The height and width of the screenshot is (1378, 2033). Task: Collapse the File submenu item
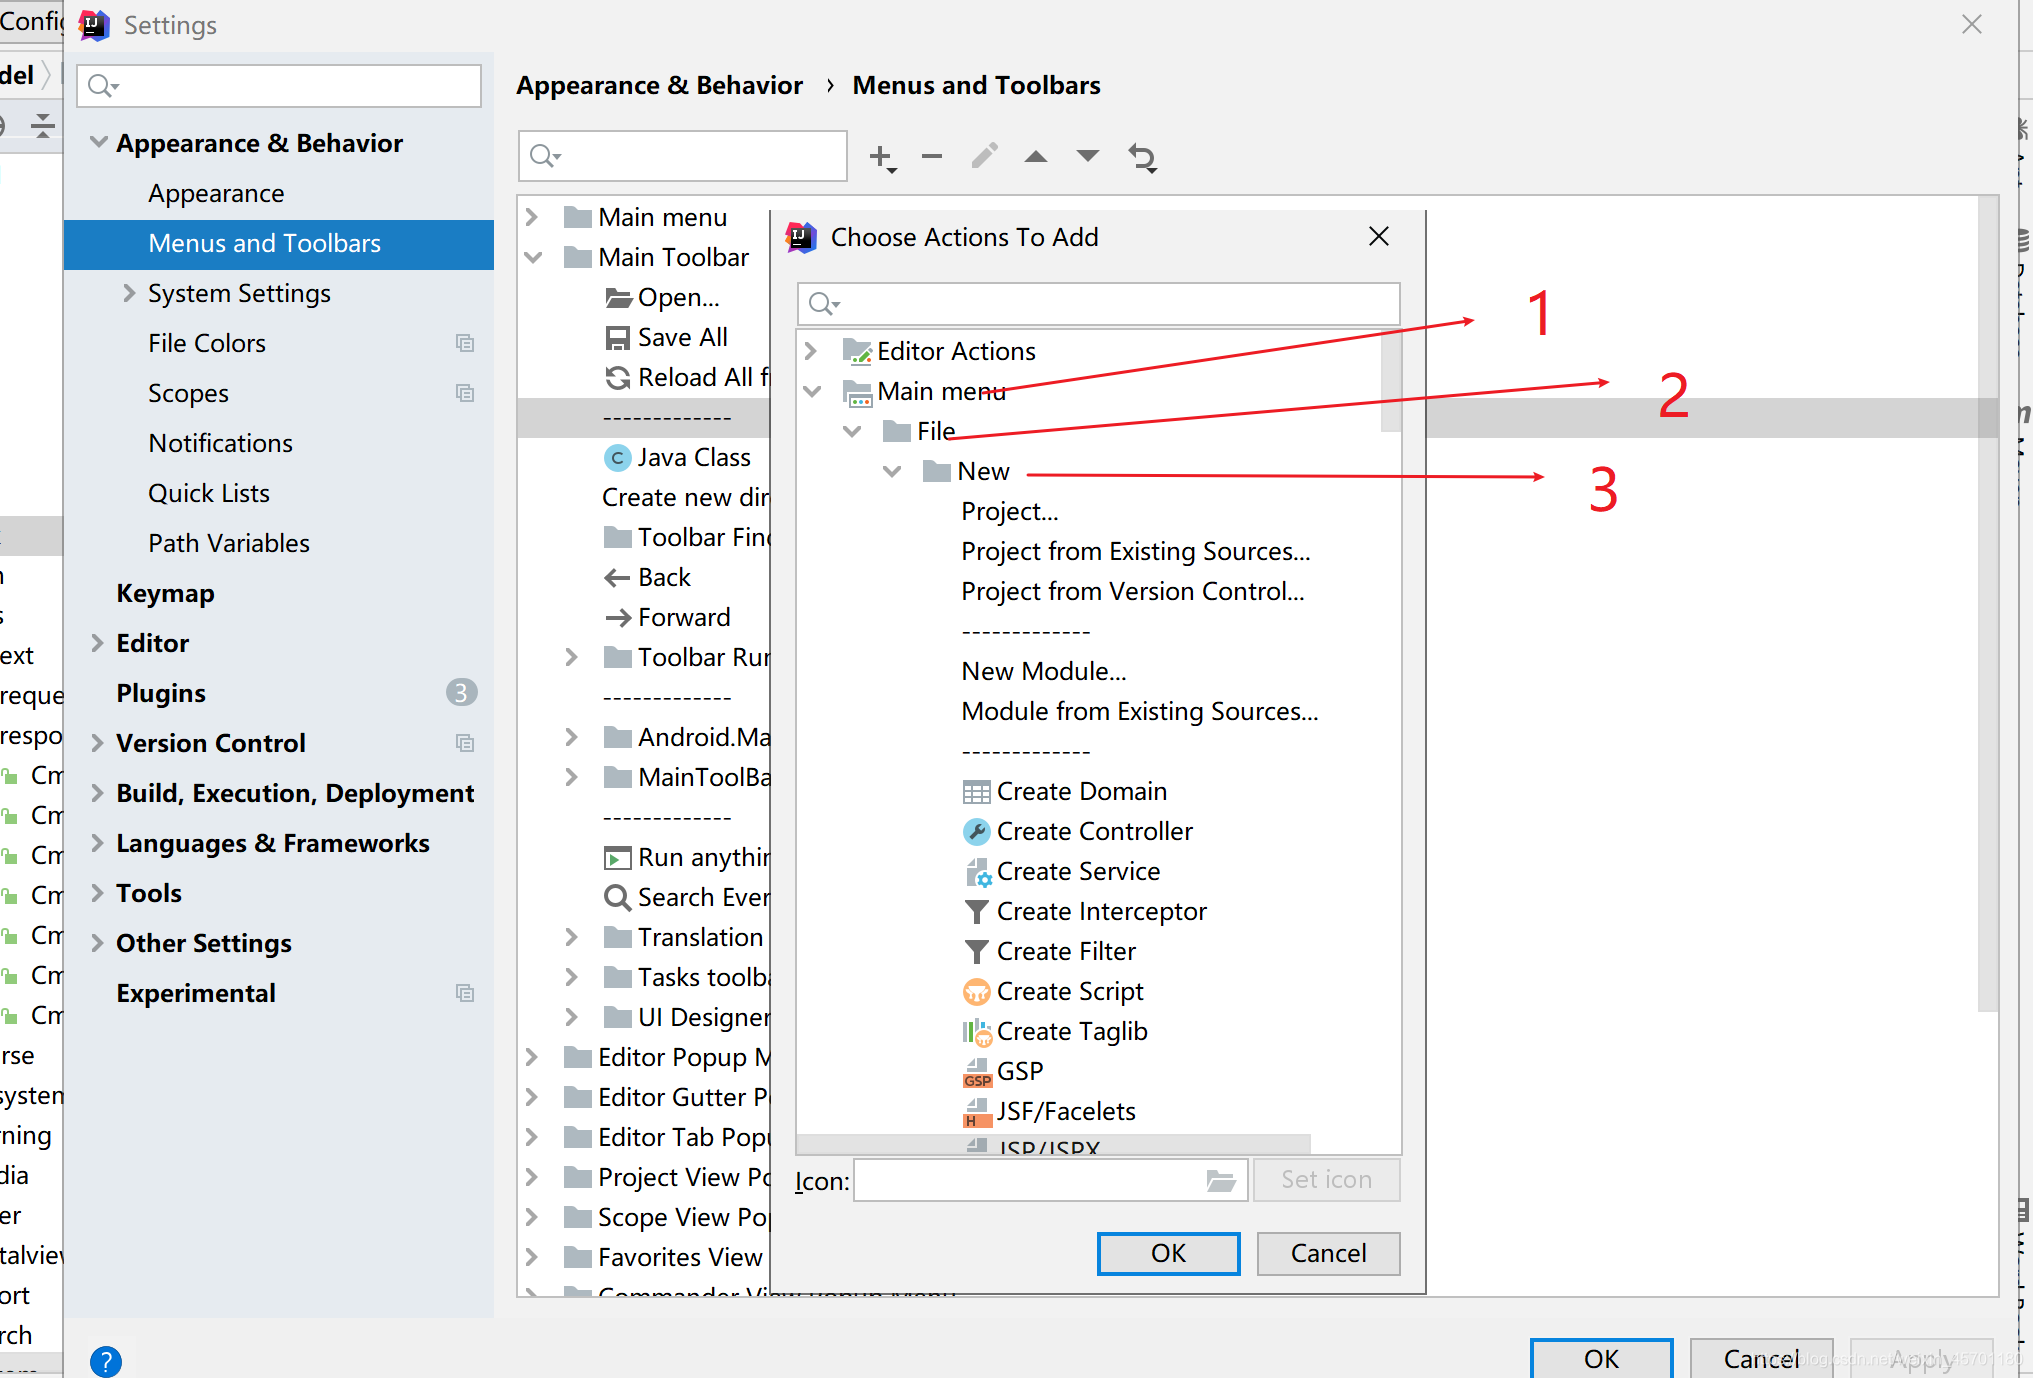[x=849, y=431]
